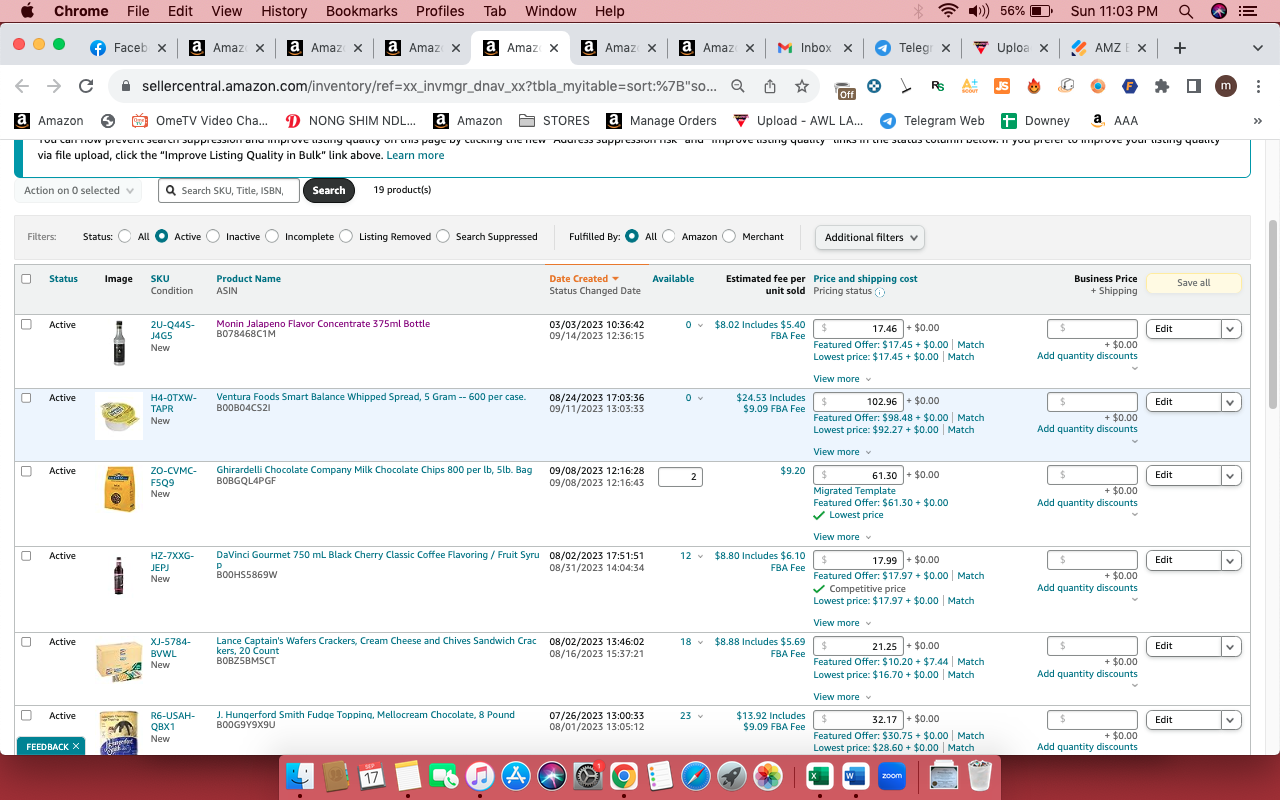The image size is (1280, 800).
Task: Close the Inbox Gmail tab
Action: click(x=848, y=48)
